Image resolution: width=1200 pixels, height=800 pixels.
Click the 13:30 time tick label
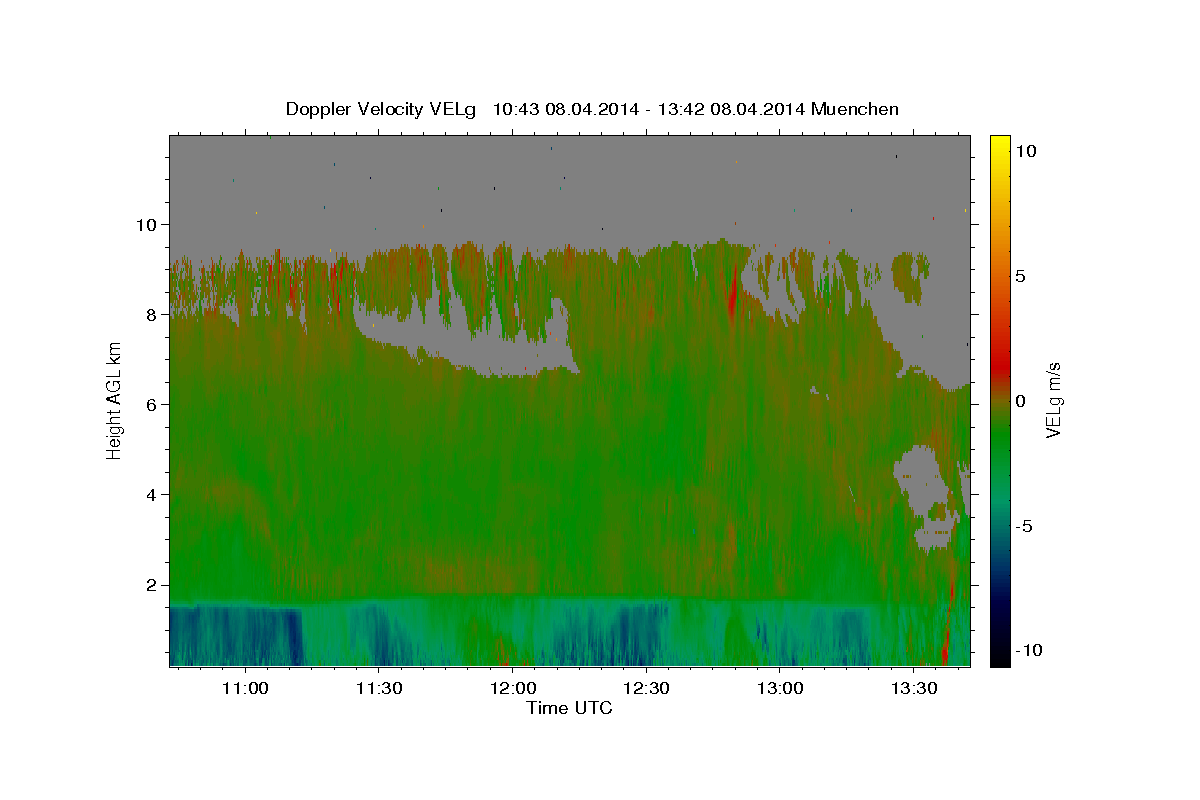point(914,689)
